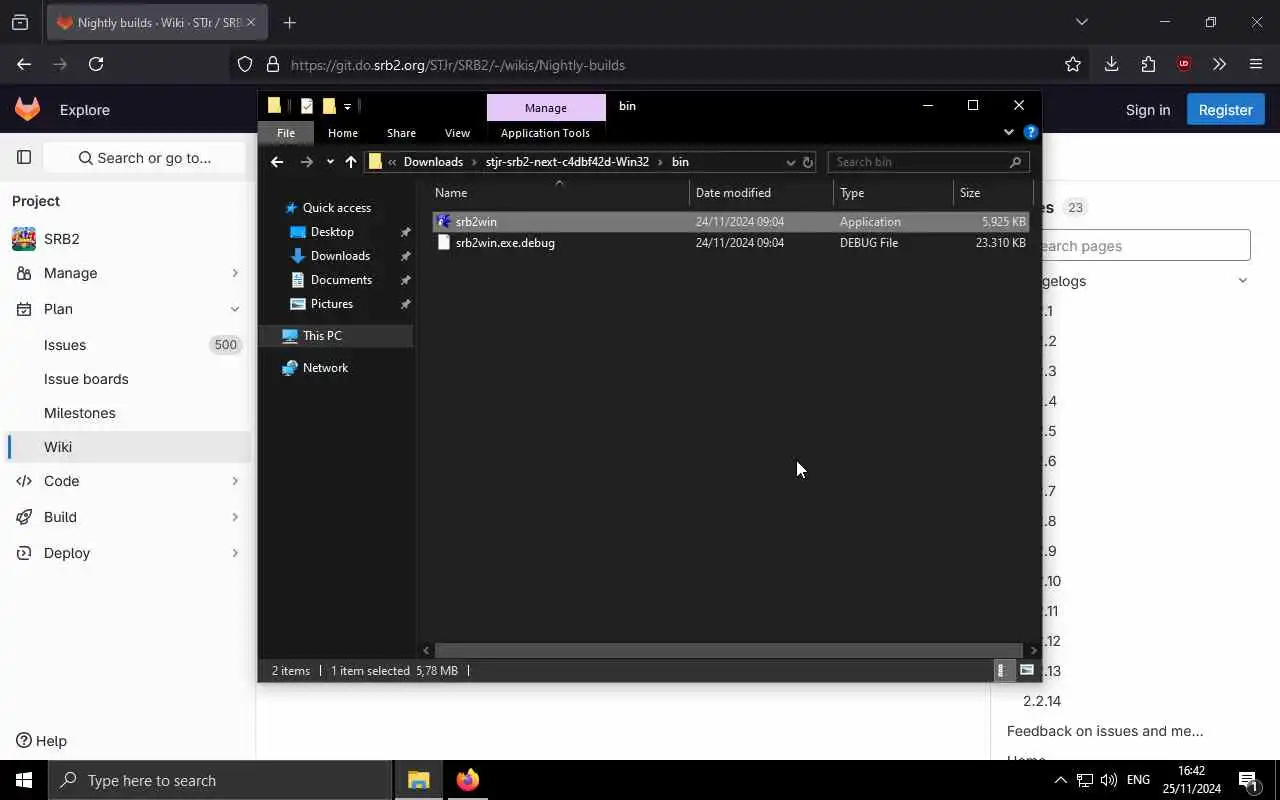Open the View ribbon tab
This screenshot has height=800, width=1280.
click(x=457, y=133)
